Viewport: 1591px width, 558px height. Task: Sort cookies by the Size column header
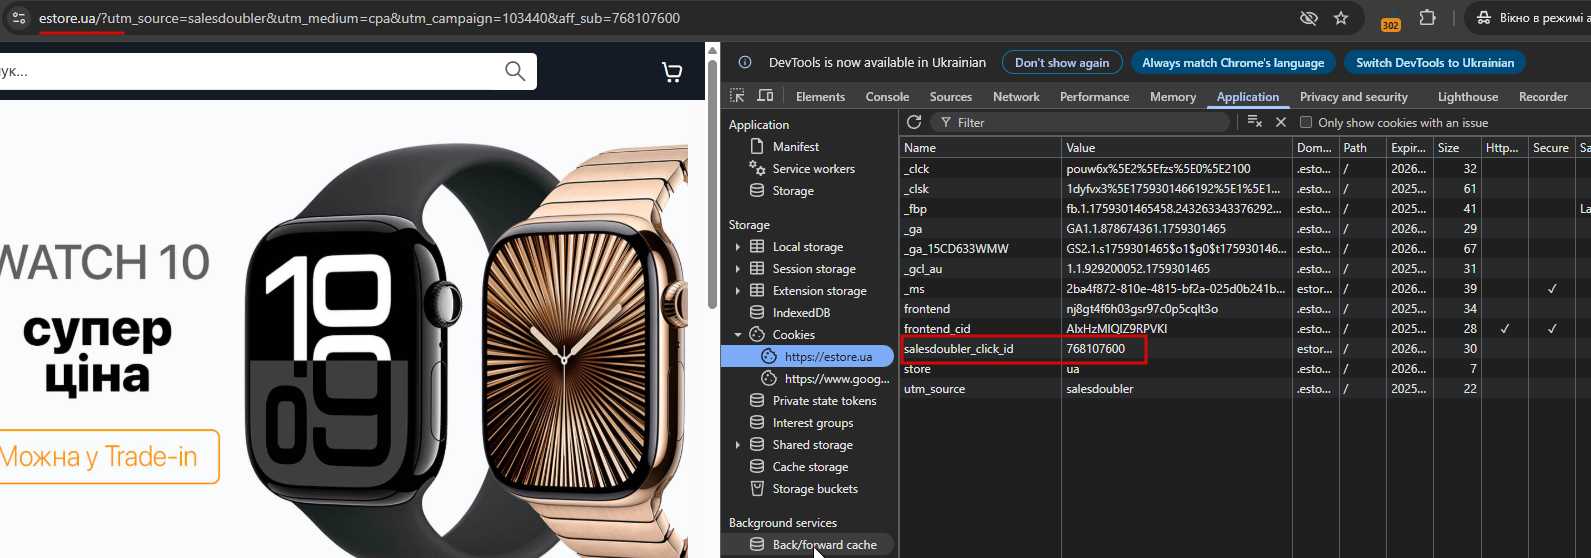click(x=1457, y=147)
